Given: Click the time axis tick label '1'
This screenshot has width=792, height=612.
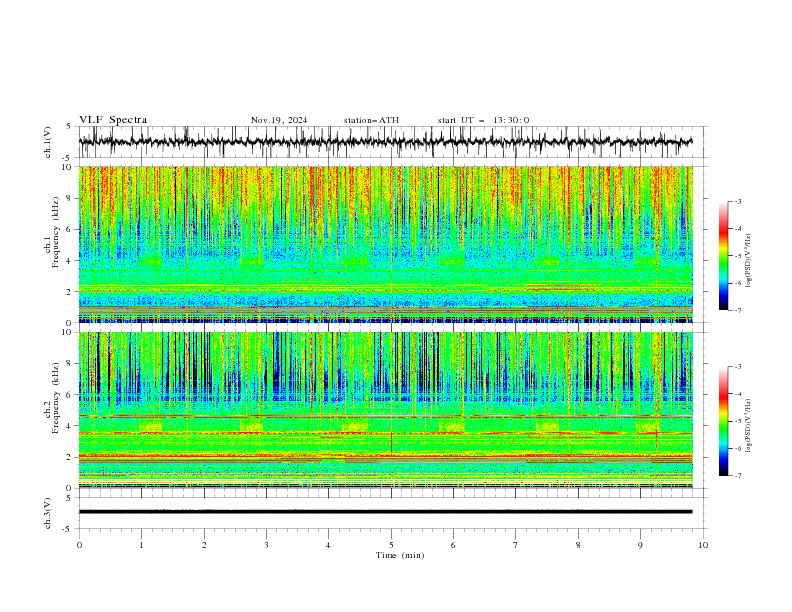Looking at the screenshot, I should 141,545.
